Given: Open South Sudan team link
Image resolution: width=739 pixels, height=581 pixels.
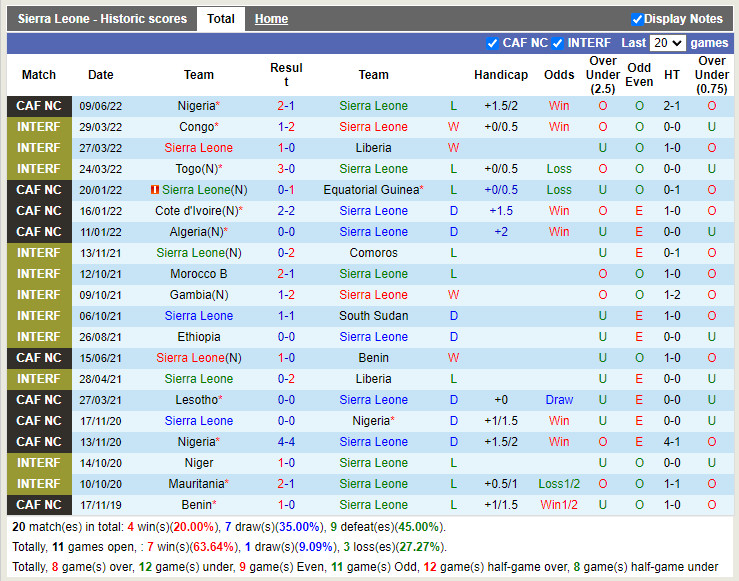Looking at the screenshot, I should (x=373, y=316).
